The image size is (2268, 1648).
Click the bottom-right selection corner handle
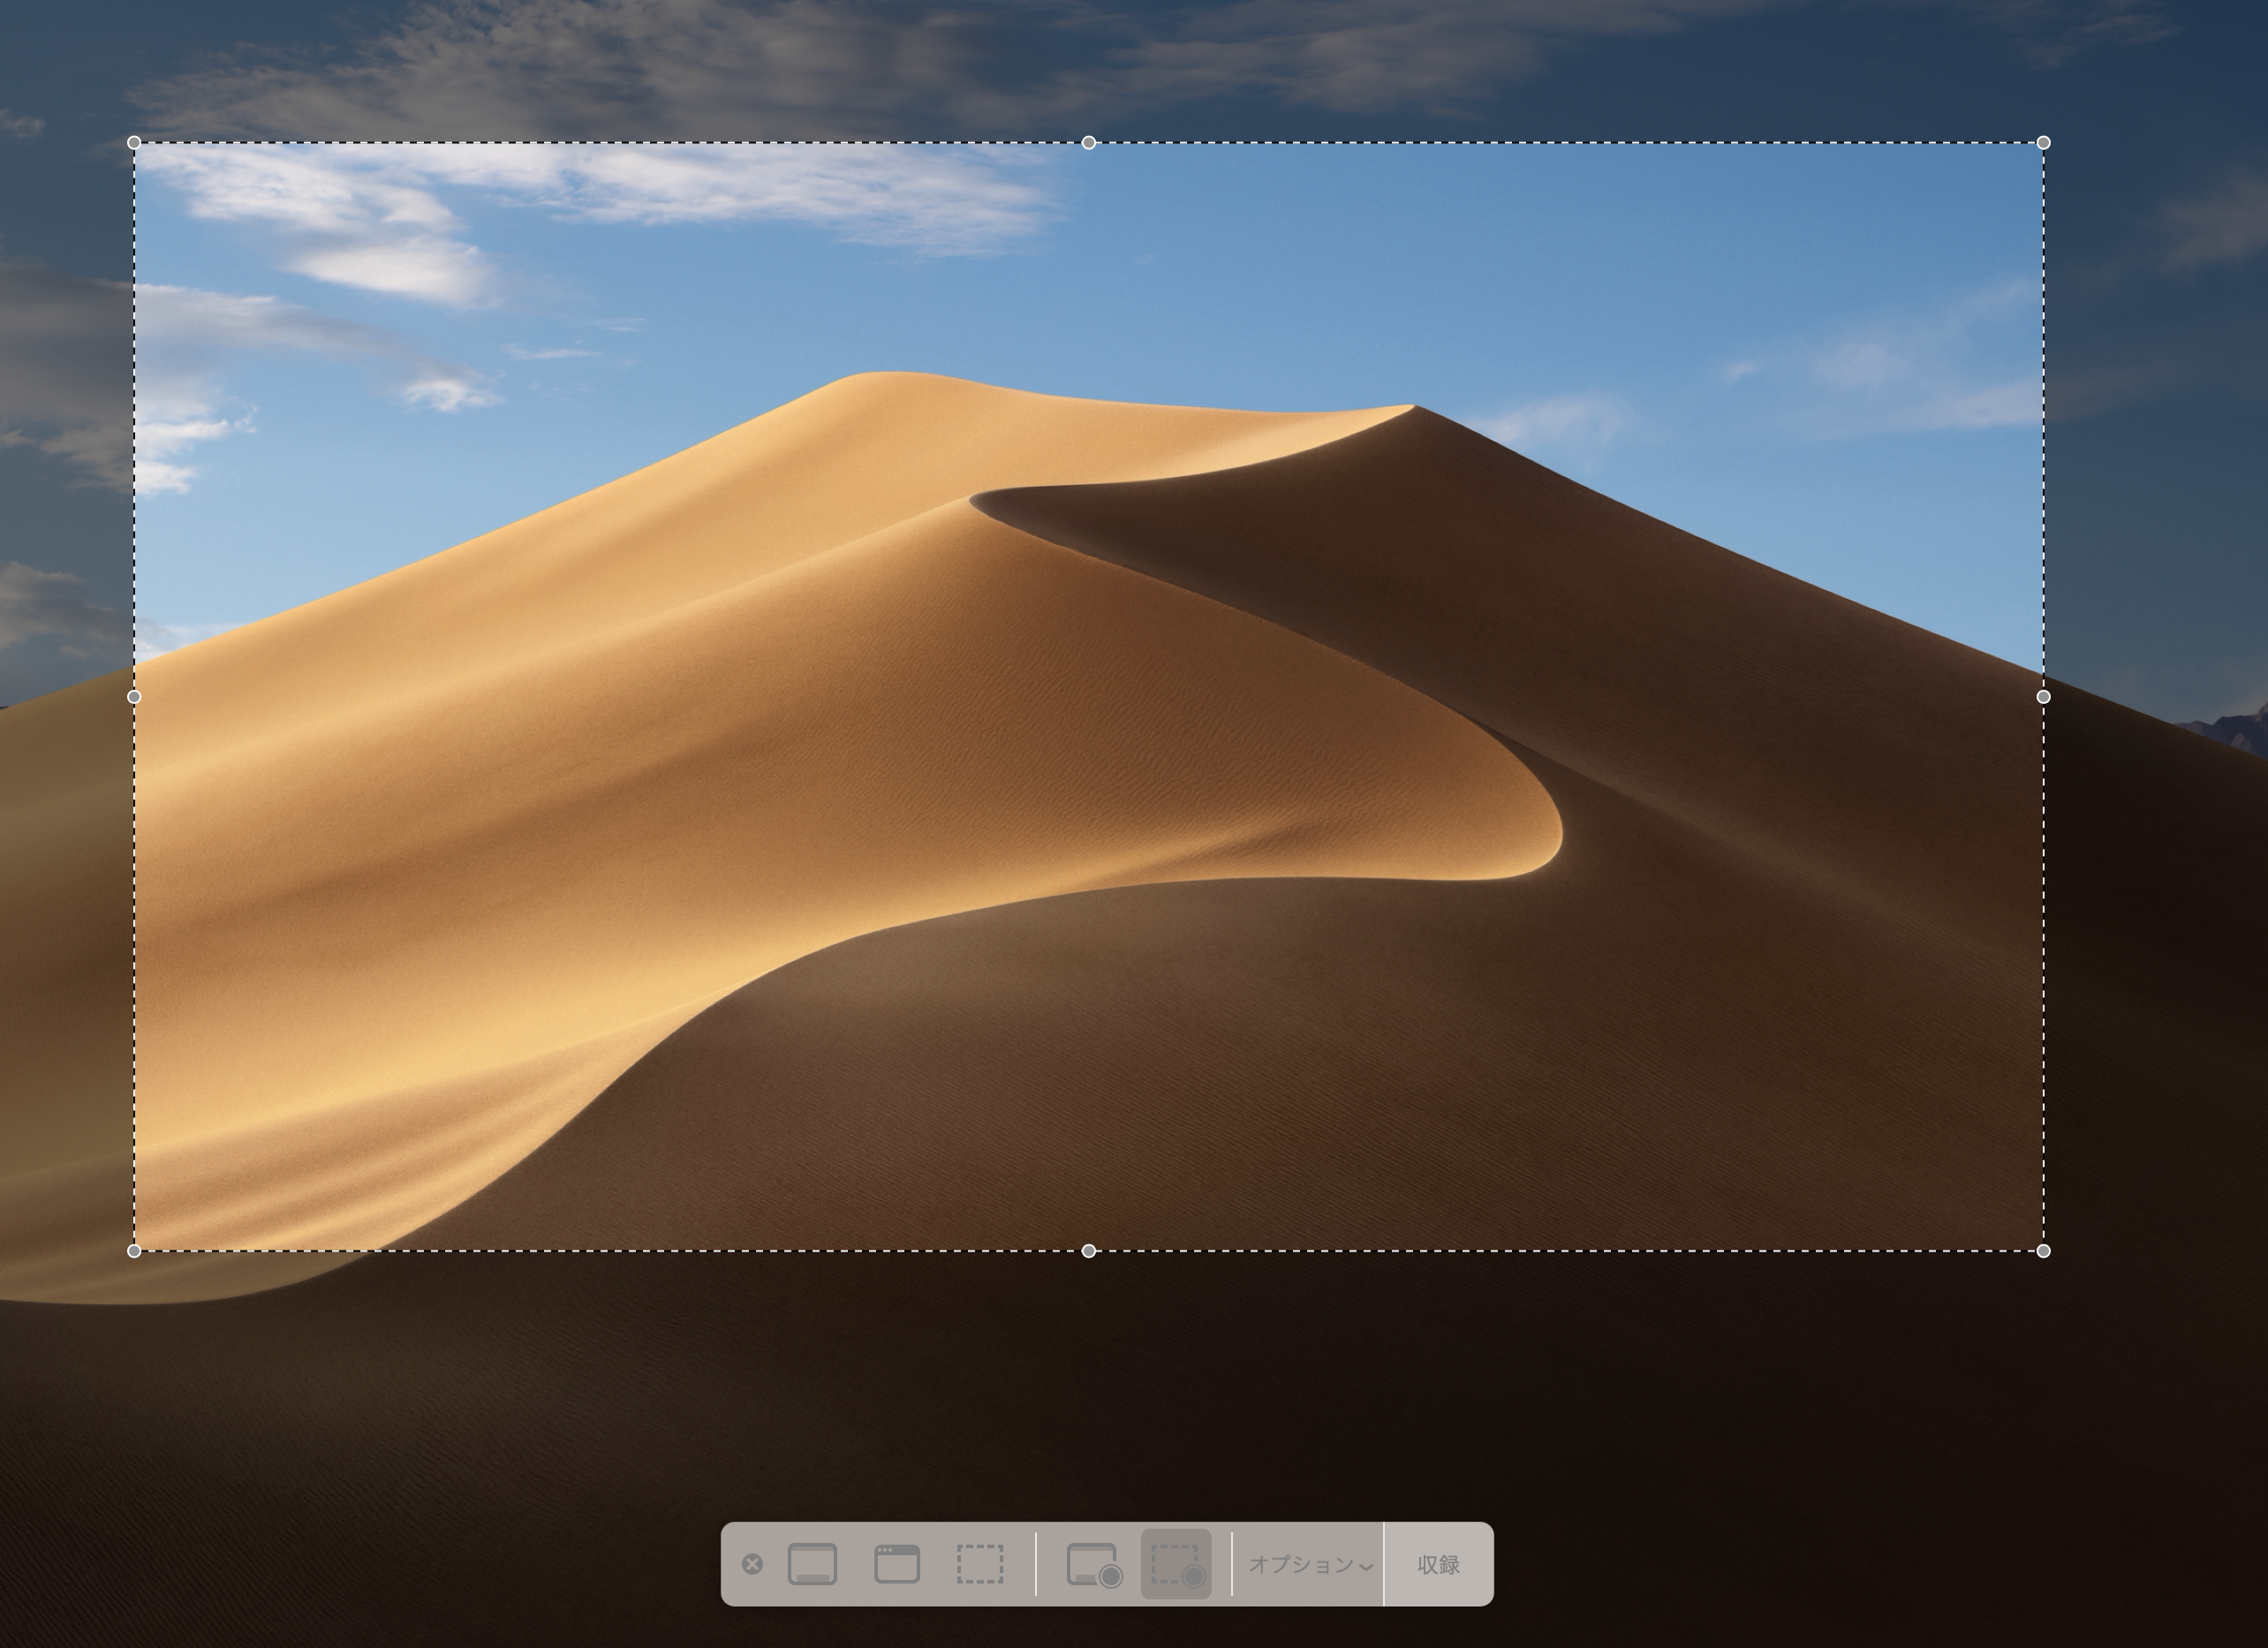2043,1251
